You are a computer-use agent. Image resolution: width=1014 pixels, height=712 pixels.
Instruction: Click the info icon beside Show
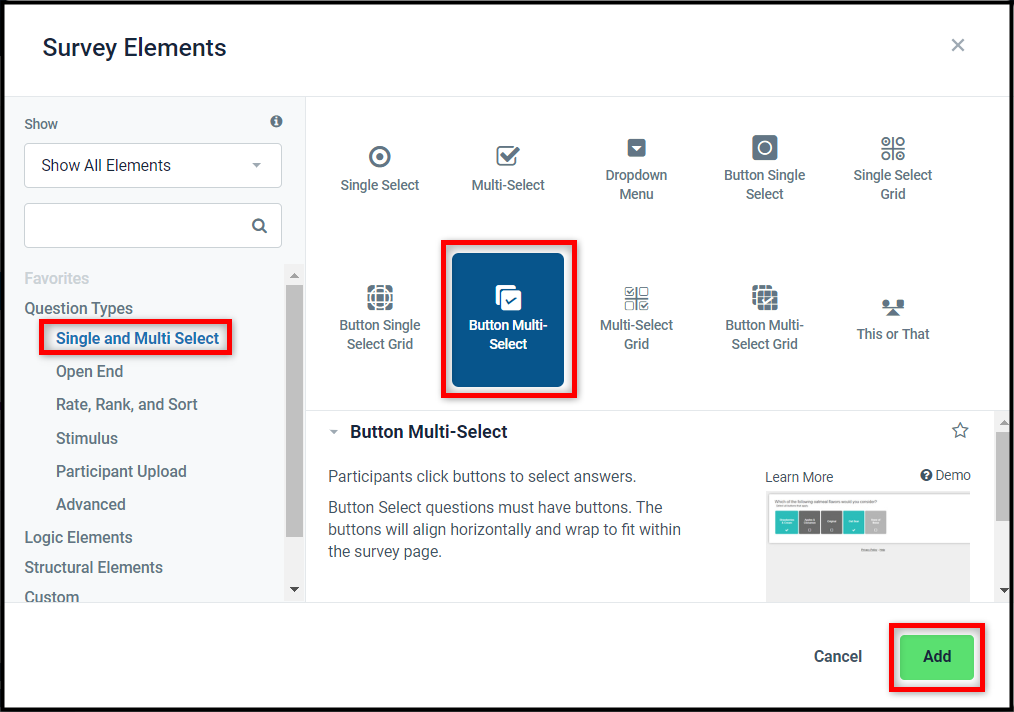pyautogui.click(x=276, y=122)
